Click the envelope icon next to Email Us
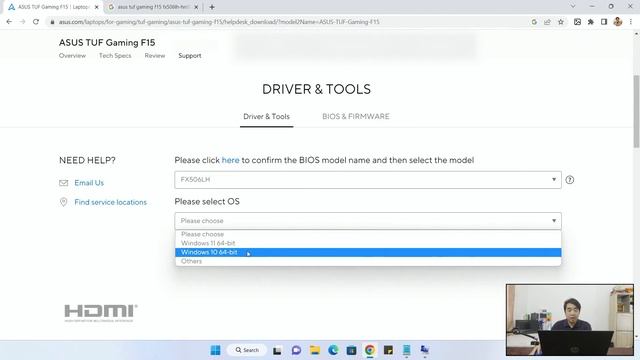Screen dimensions: 640x360 pyautogui.click(x=63, y=183)
